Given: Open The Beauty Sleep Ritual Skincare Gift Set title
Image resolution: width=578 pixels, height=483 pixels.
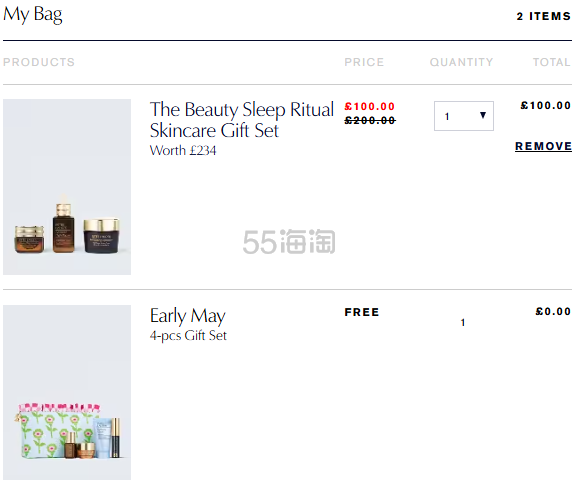Looking at the screenshot, I should pos(242,120).
